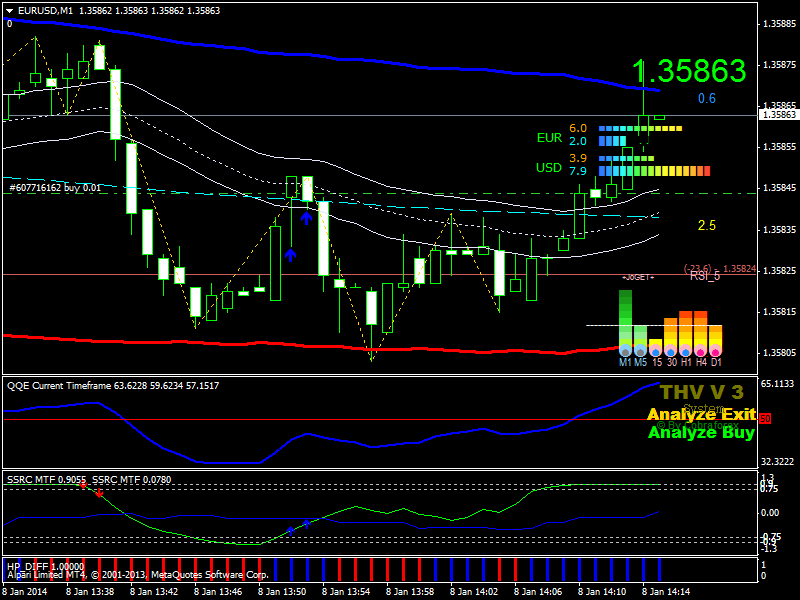This screenshot has height=600, width=800.
Task: Click the H4 timeframe label
Action: 701,362
